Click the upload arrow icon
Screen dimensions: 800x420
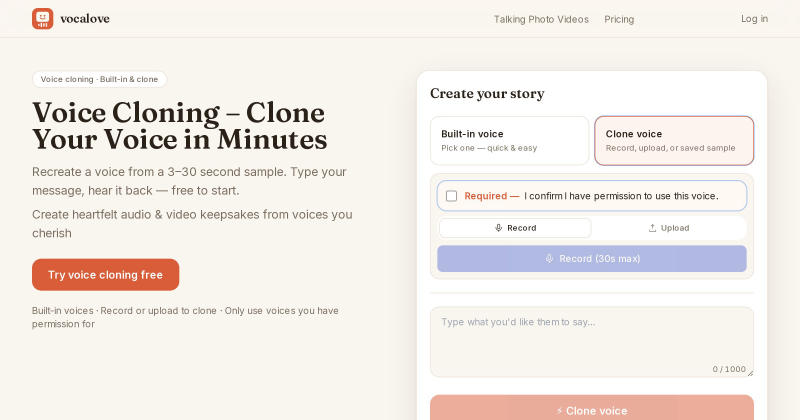652,228
